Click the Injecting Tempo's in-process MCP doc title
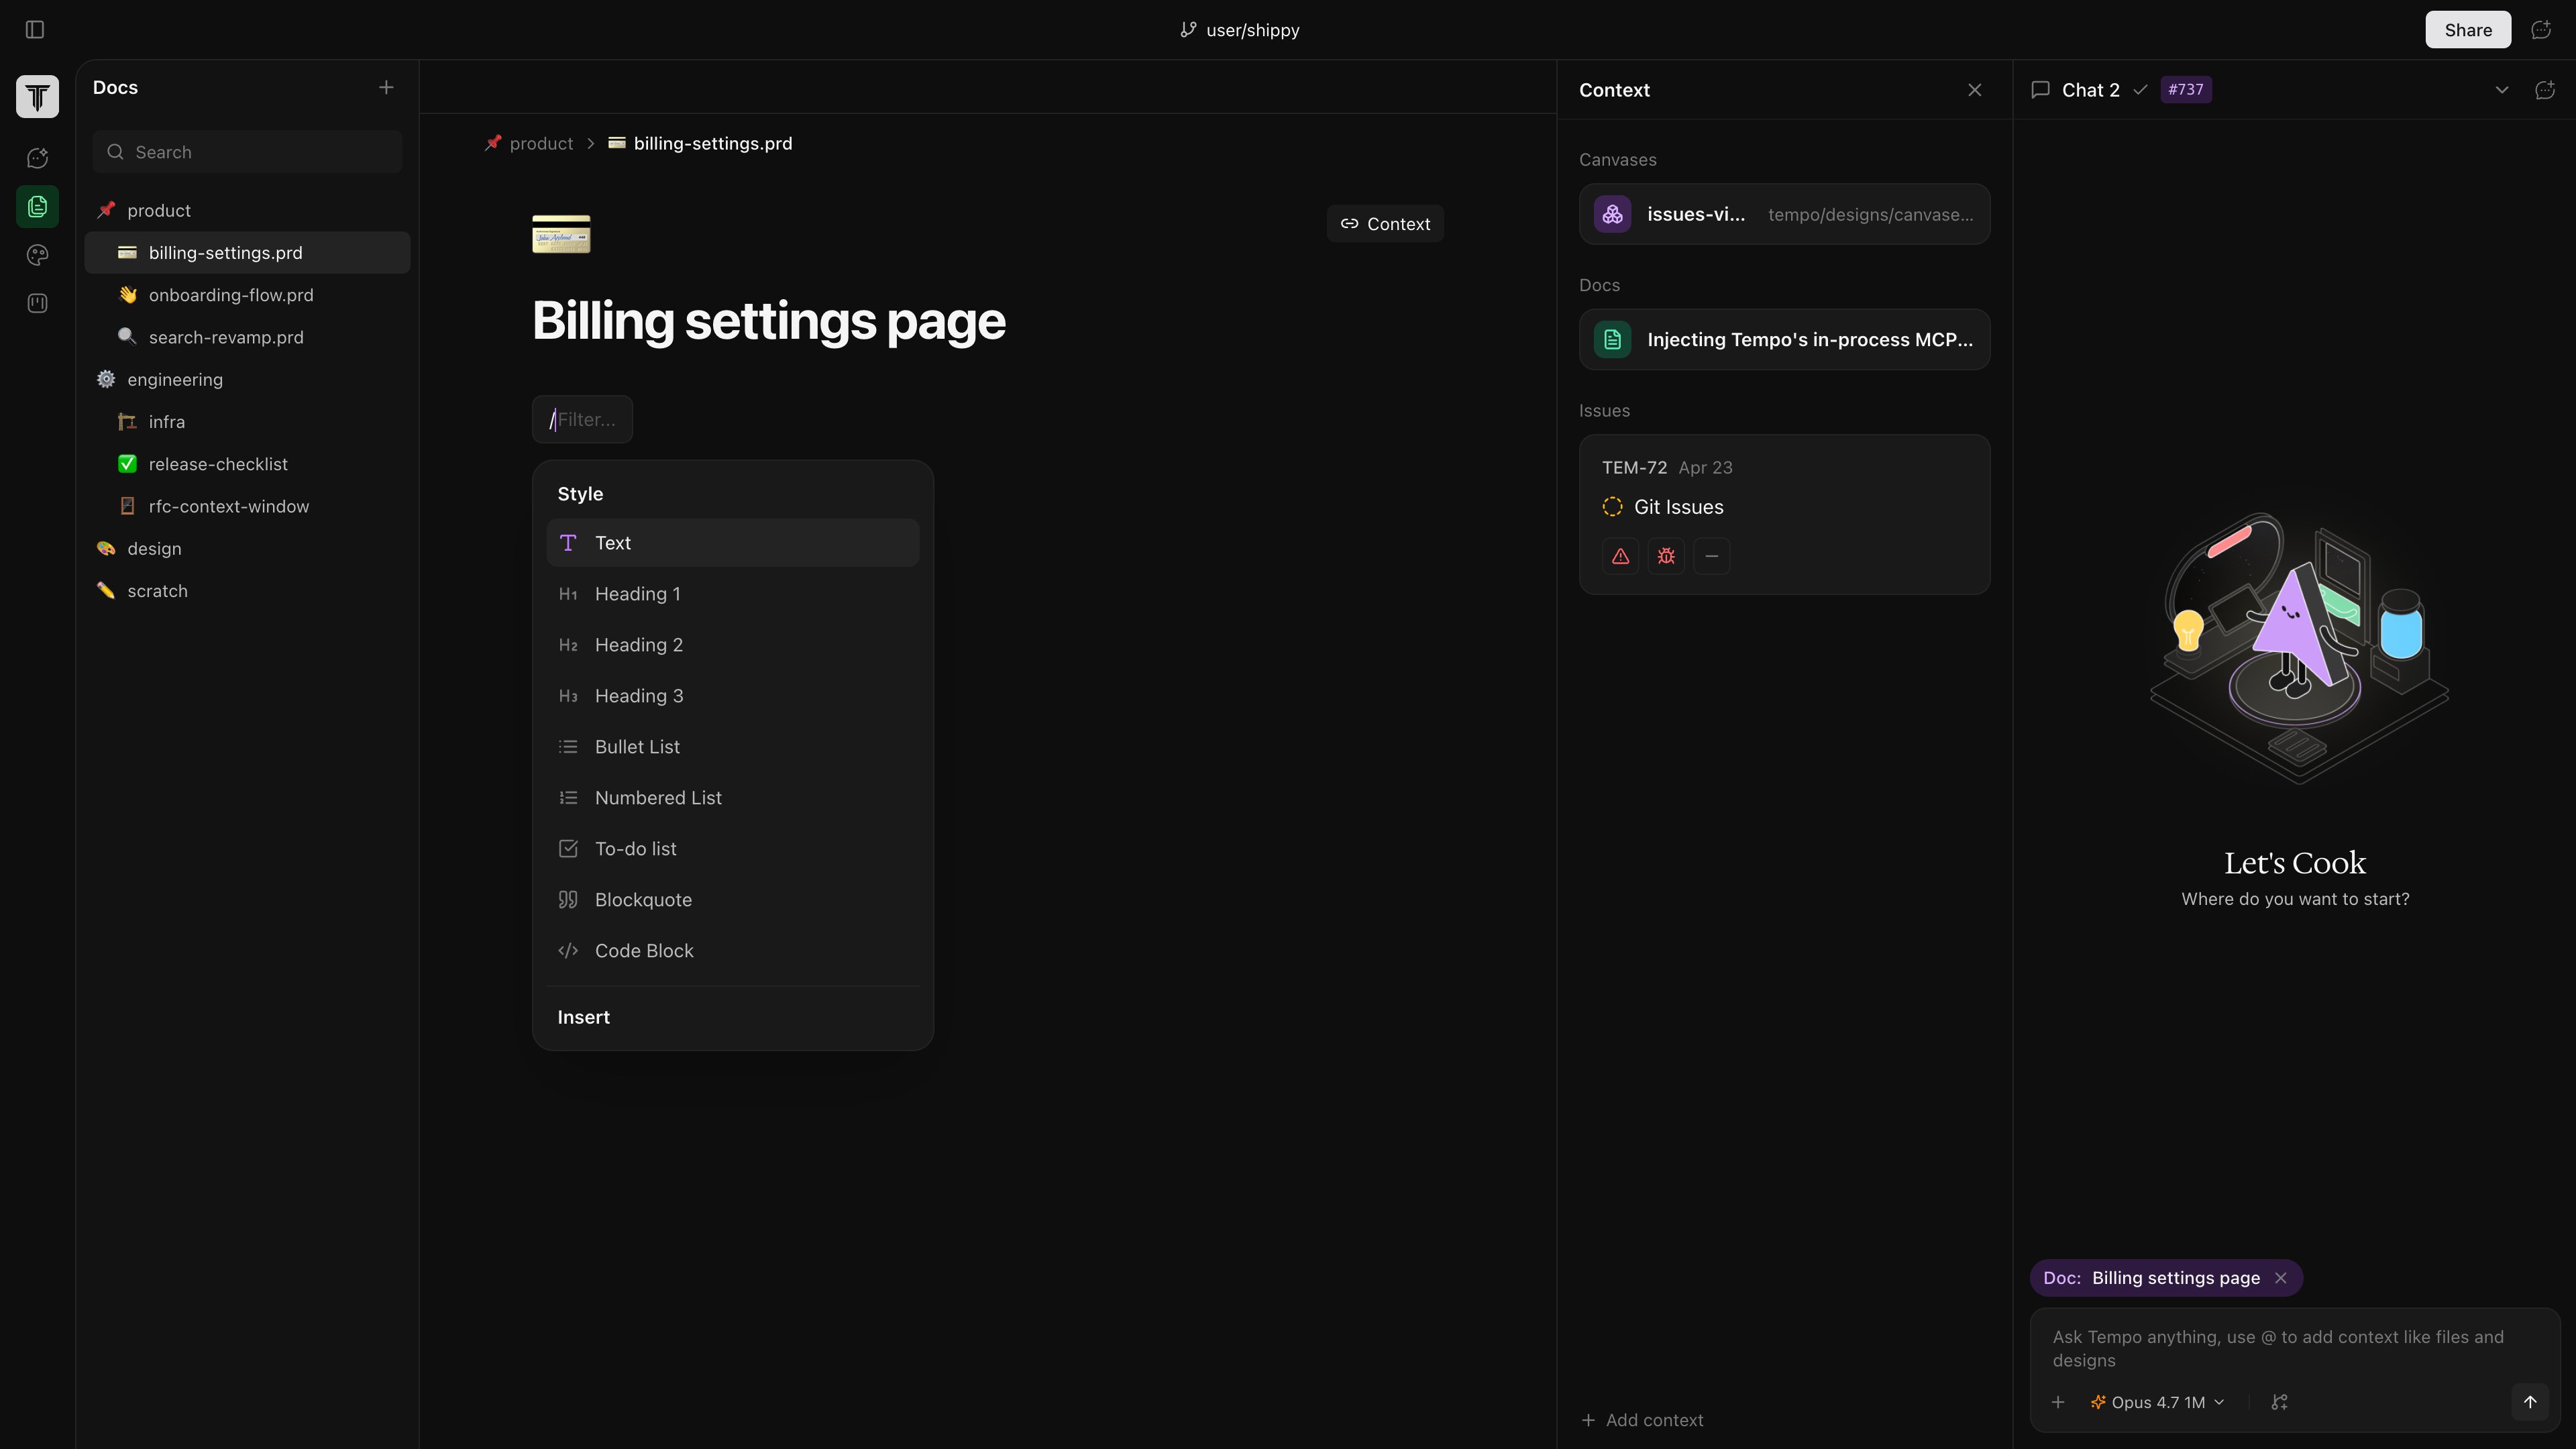The image size is (2576, 1449). click(x=1810, y=340)
